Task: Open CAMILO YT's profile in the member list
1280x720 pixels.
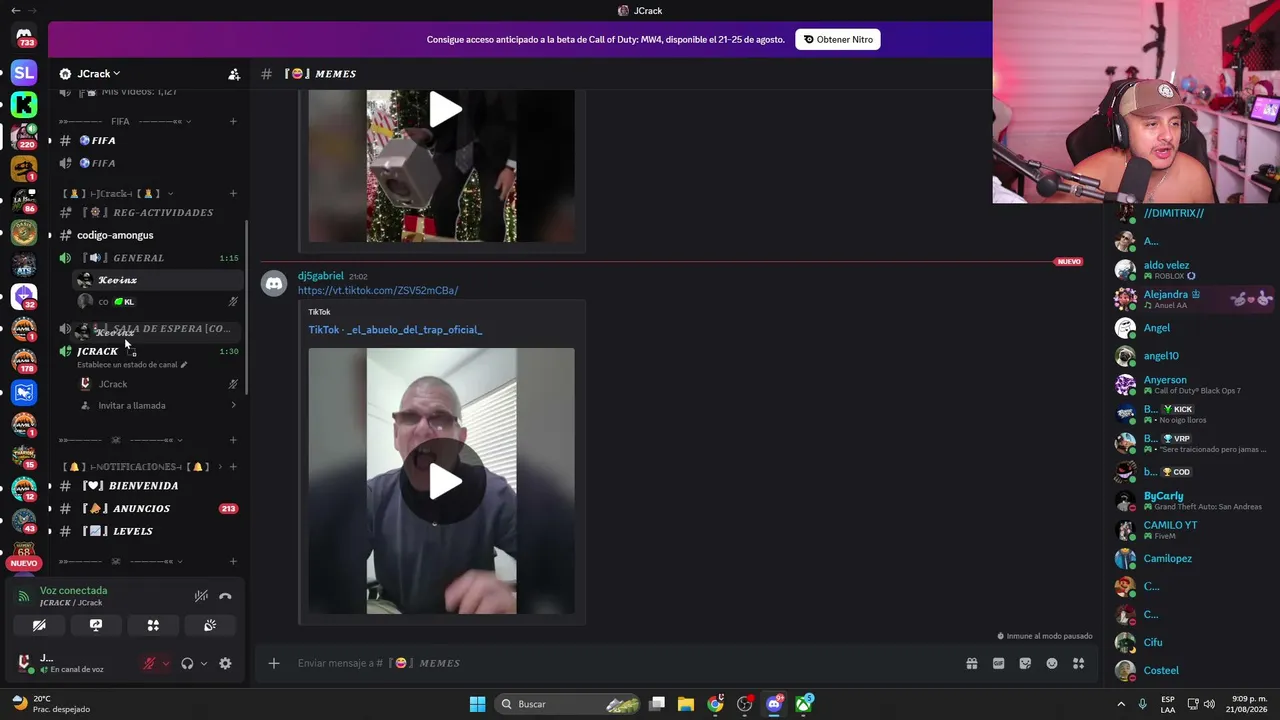Action: [x=1194, y=530]
